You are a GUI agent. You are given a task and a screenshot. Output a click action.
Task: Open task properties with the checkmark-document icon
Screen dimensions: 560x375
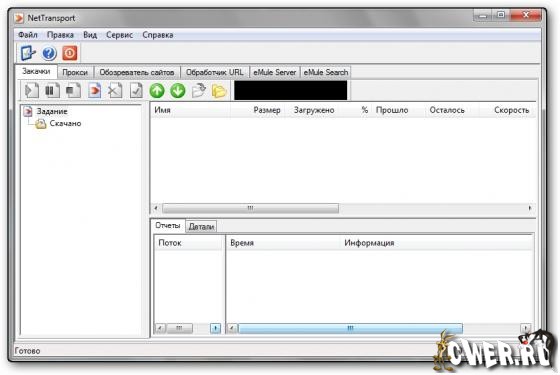[136, 91]
